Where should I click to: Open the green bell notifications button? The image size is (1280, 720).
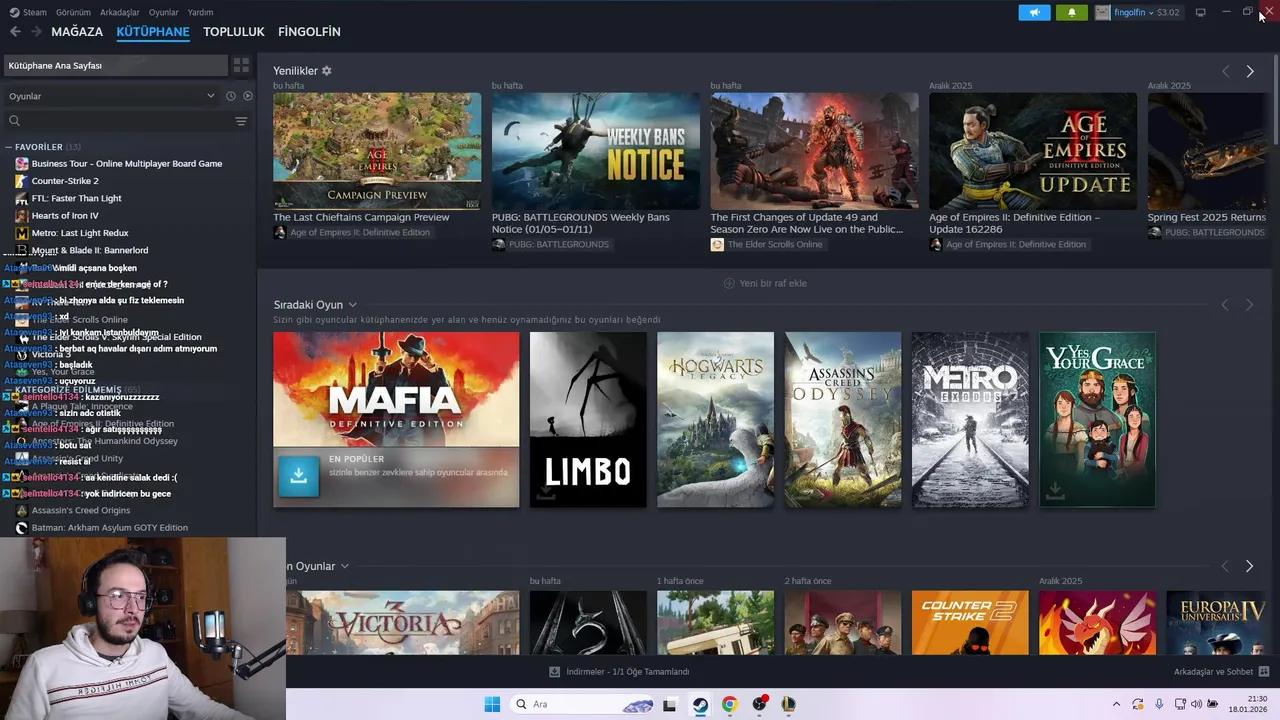tap(1071, 12)
